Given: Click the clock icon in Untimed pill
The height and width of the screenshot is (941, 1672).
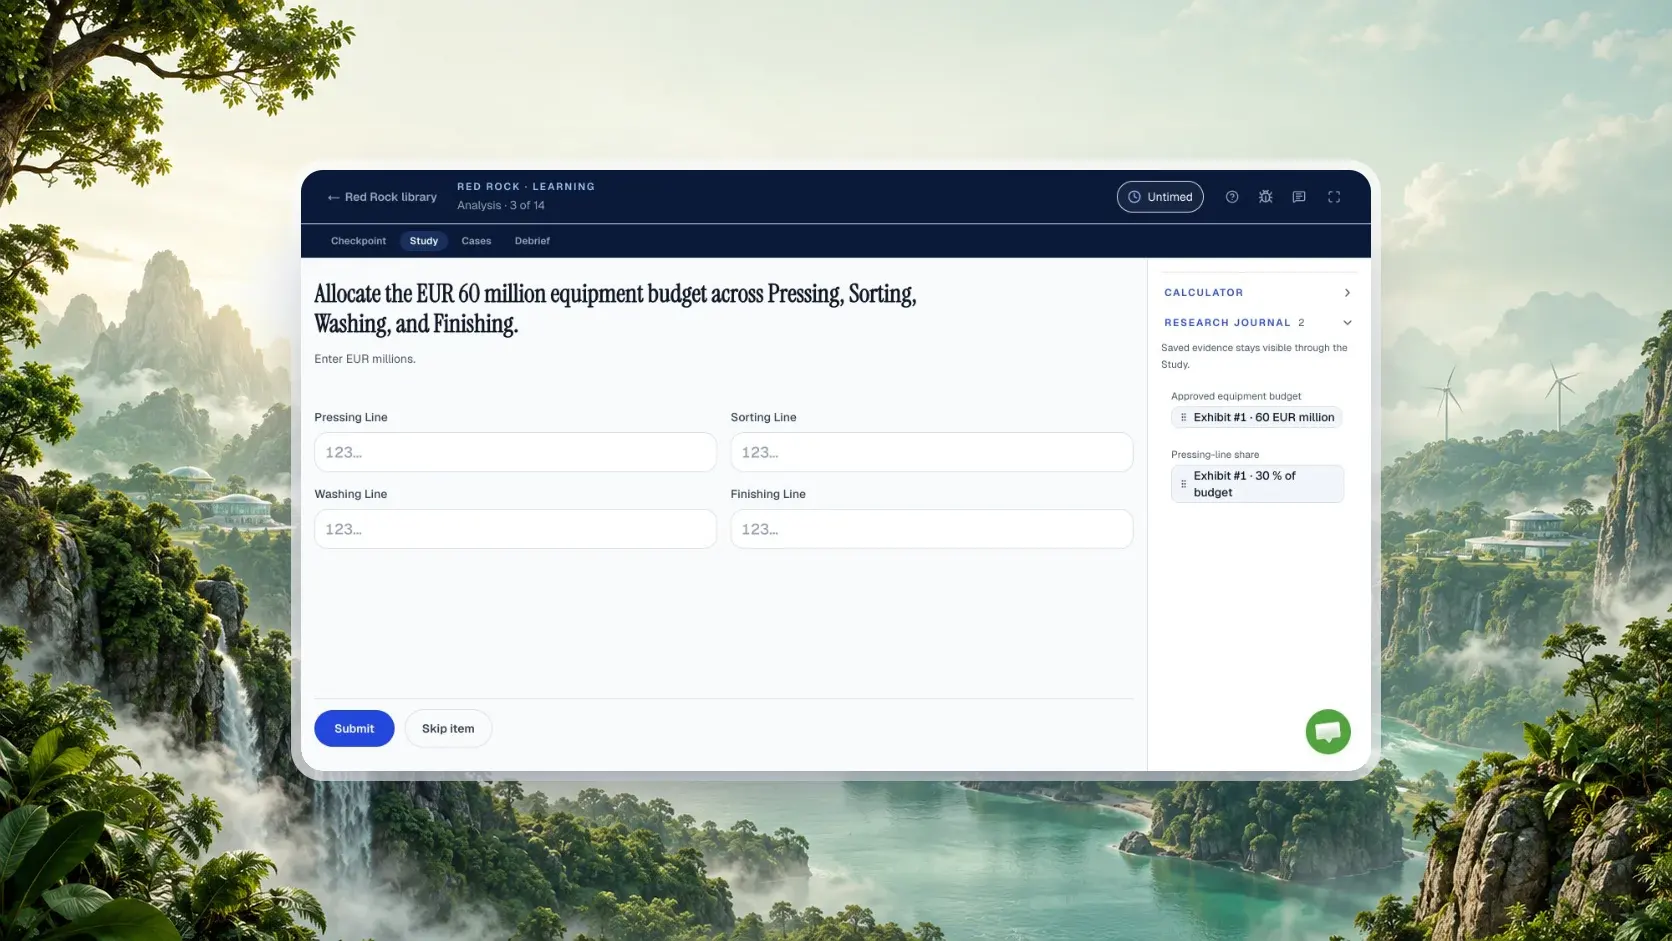Looking at the screenshot, I should click(1134, 197).
